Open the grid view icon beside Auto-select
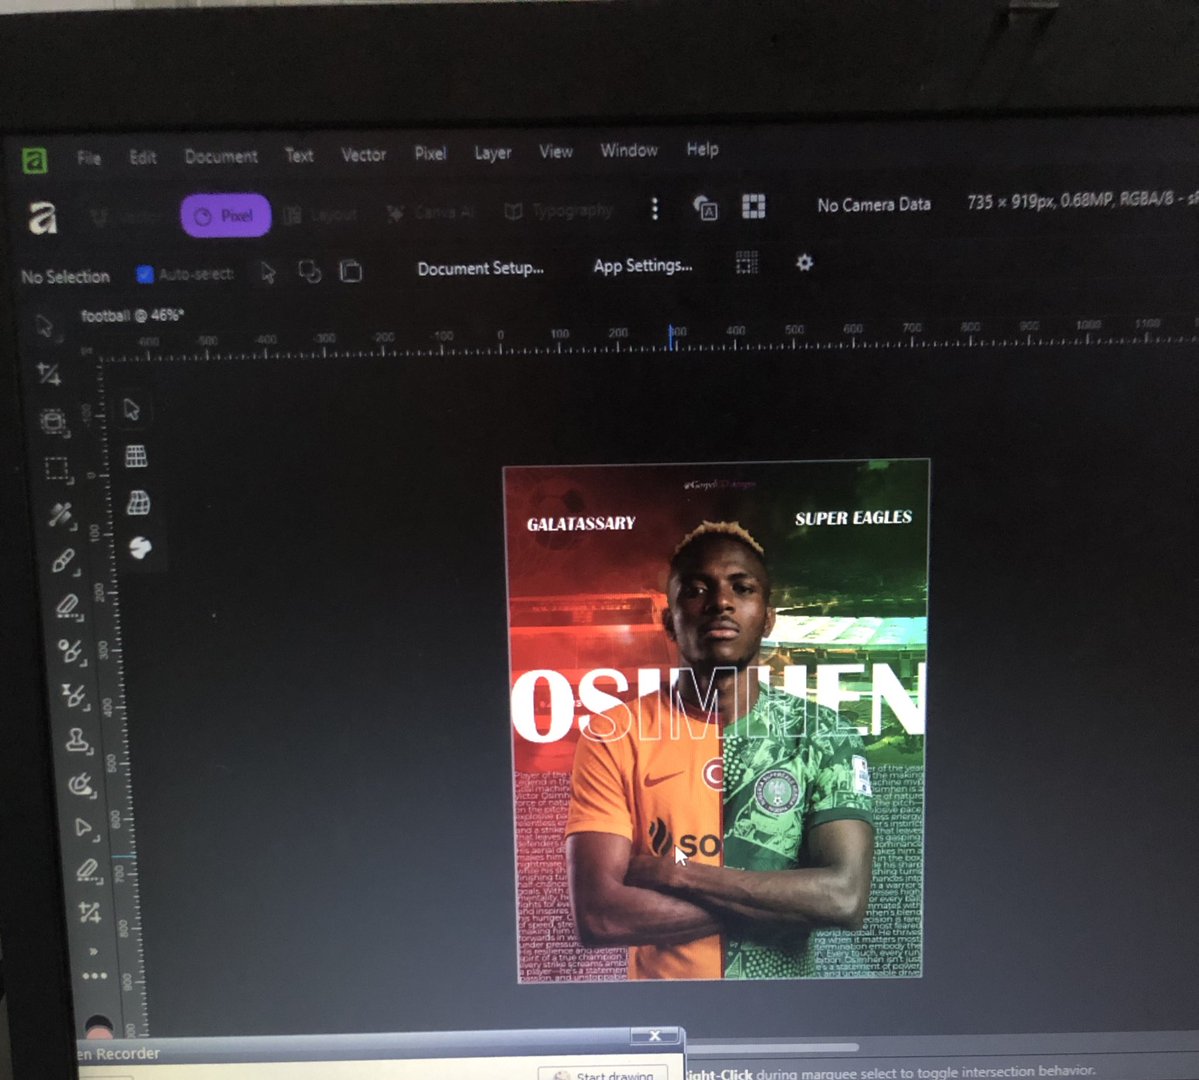Screen dimensions: 1199x1080 pyautogui.click(x=746, y=263)
